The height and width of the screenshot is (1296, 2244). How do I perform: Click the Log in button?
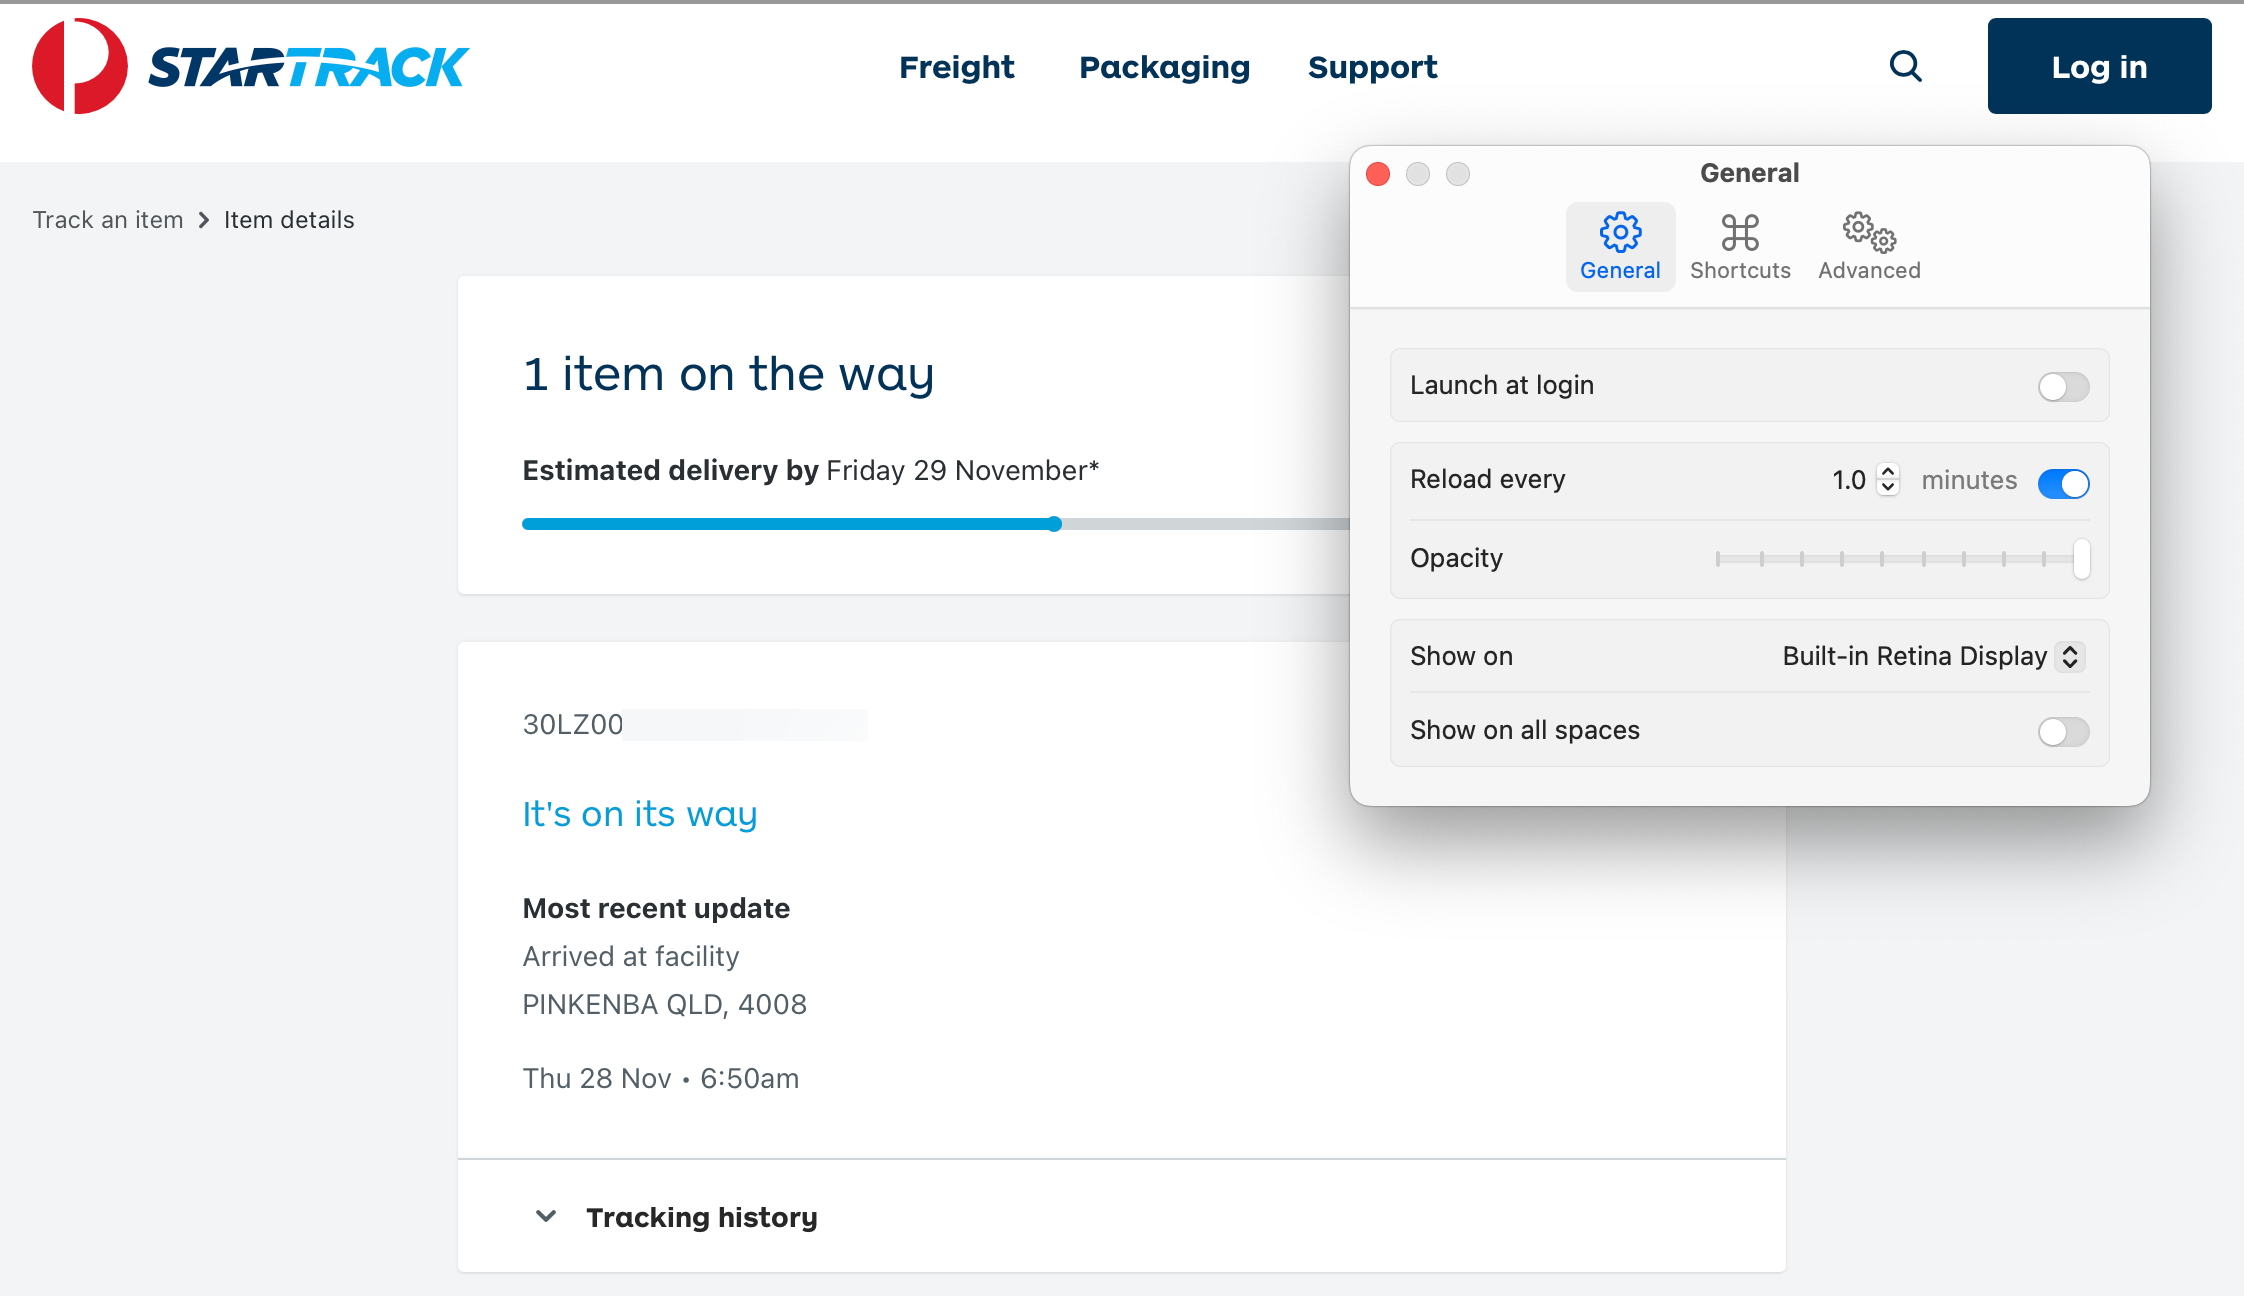pyautogui.click(x=2099, y=66)
